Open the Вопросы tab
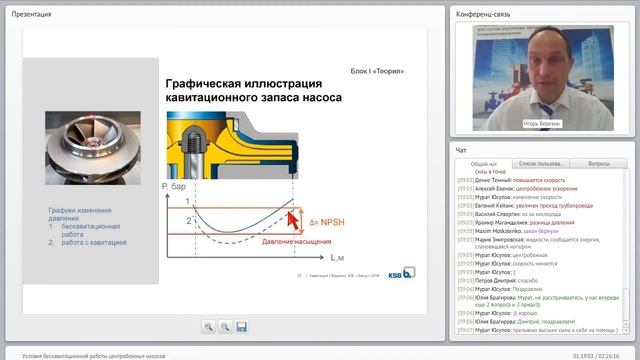640x360 pixels. [599, 164]
